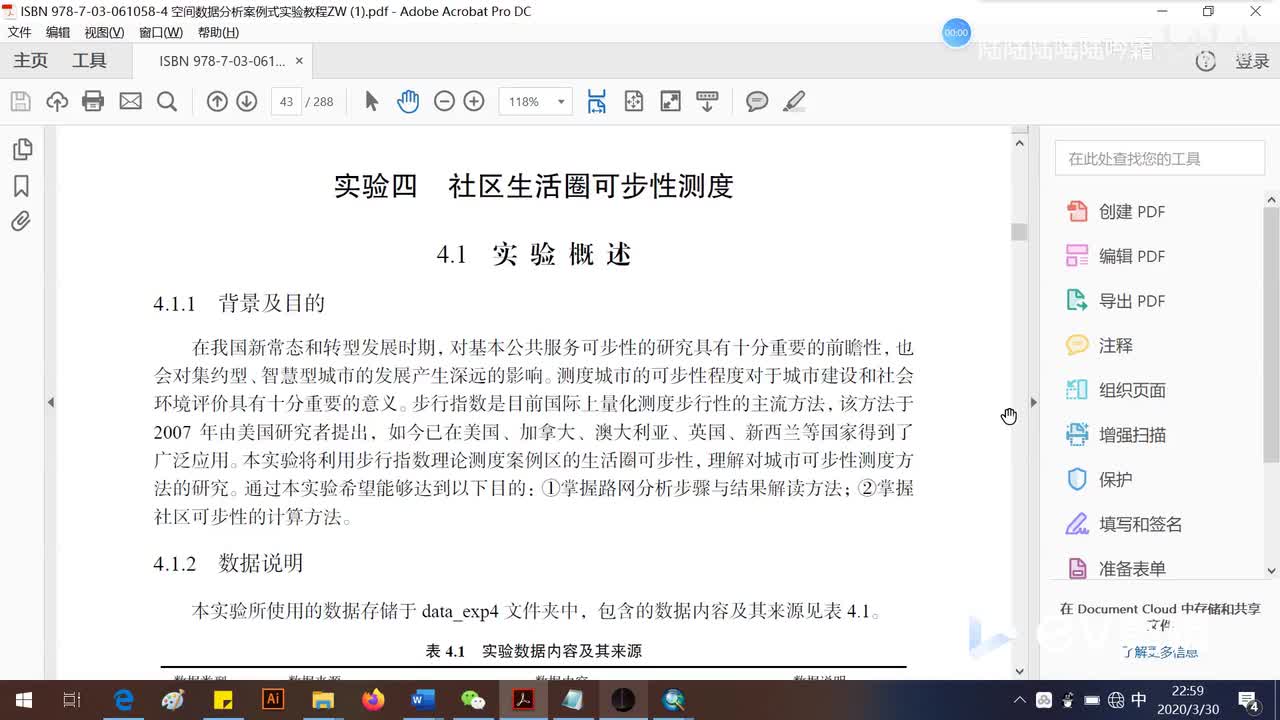
Task: Click the upload to cloud icon
Action: (x=57, y=101)
